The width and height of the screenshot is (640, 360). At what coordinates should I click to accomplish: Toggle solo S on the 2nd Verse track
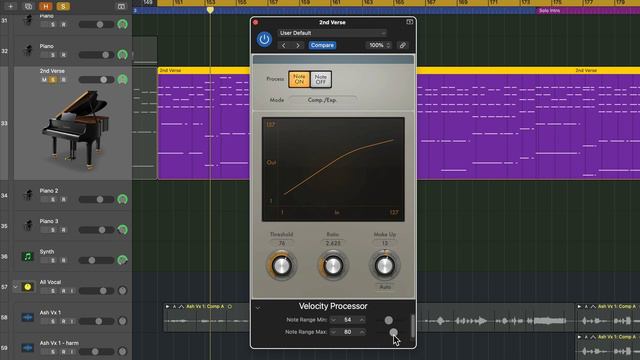(53, 80)
